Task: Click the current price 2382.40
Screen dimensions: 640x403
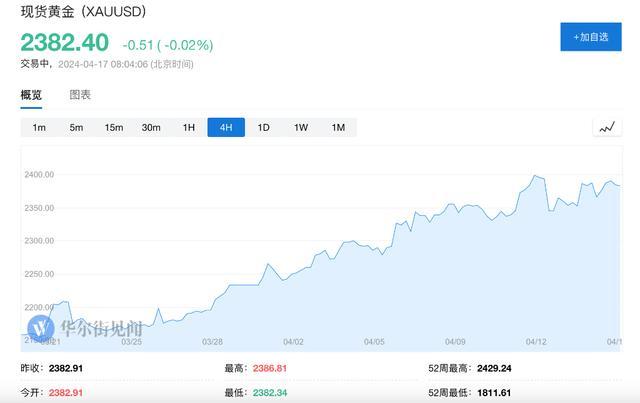Action: 64,45
